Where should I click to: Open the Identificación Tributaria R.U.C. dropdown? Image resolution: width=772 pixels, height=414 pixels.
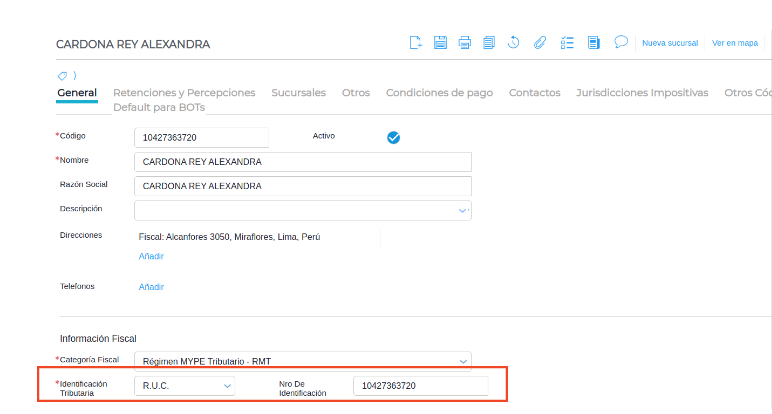point(184,386)
